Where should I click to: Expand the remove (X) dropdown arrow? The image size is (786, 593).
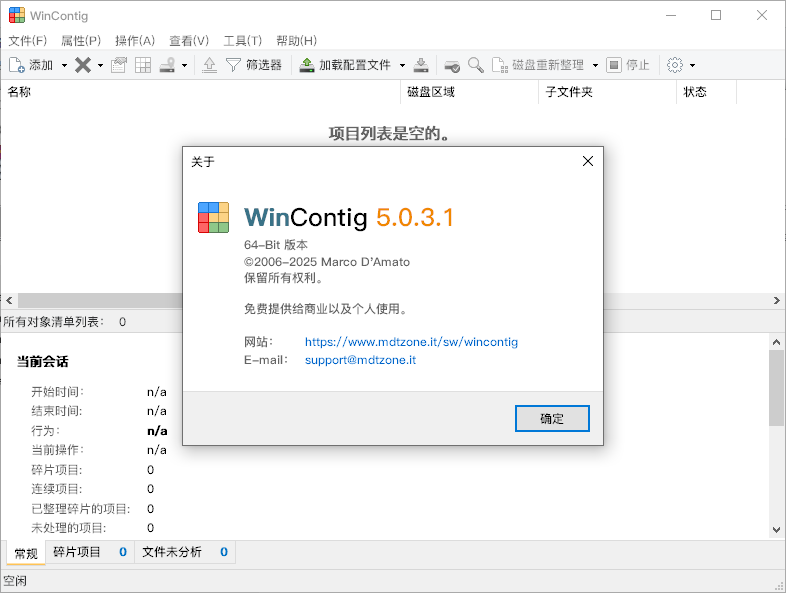click(x=100, y=65)
